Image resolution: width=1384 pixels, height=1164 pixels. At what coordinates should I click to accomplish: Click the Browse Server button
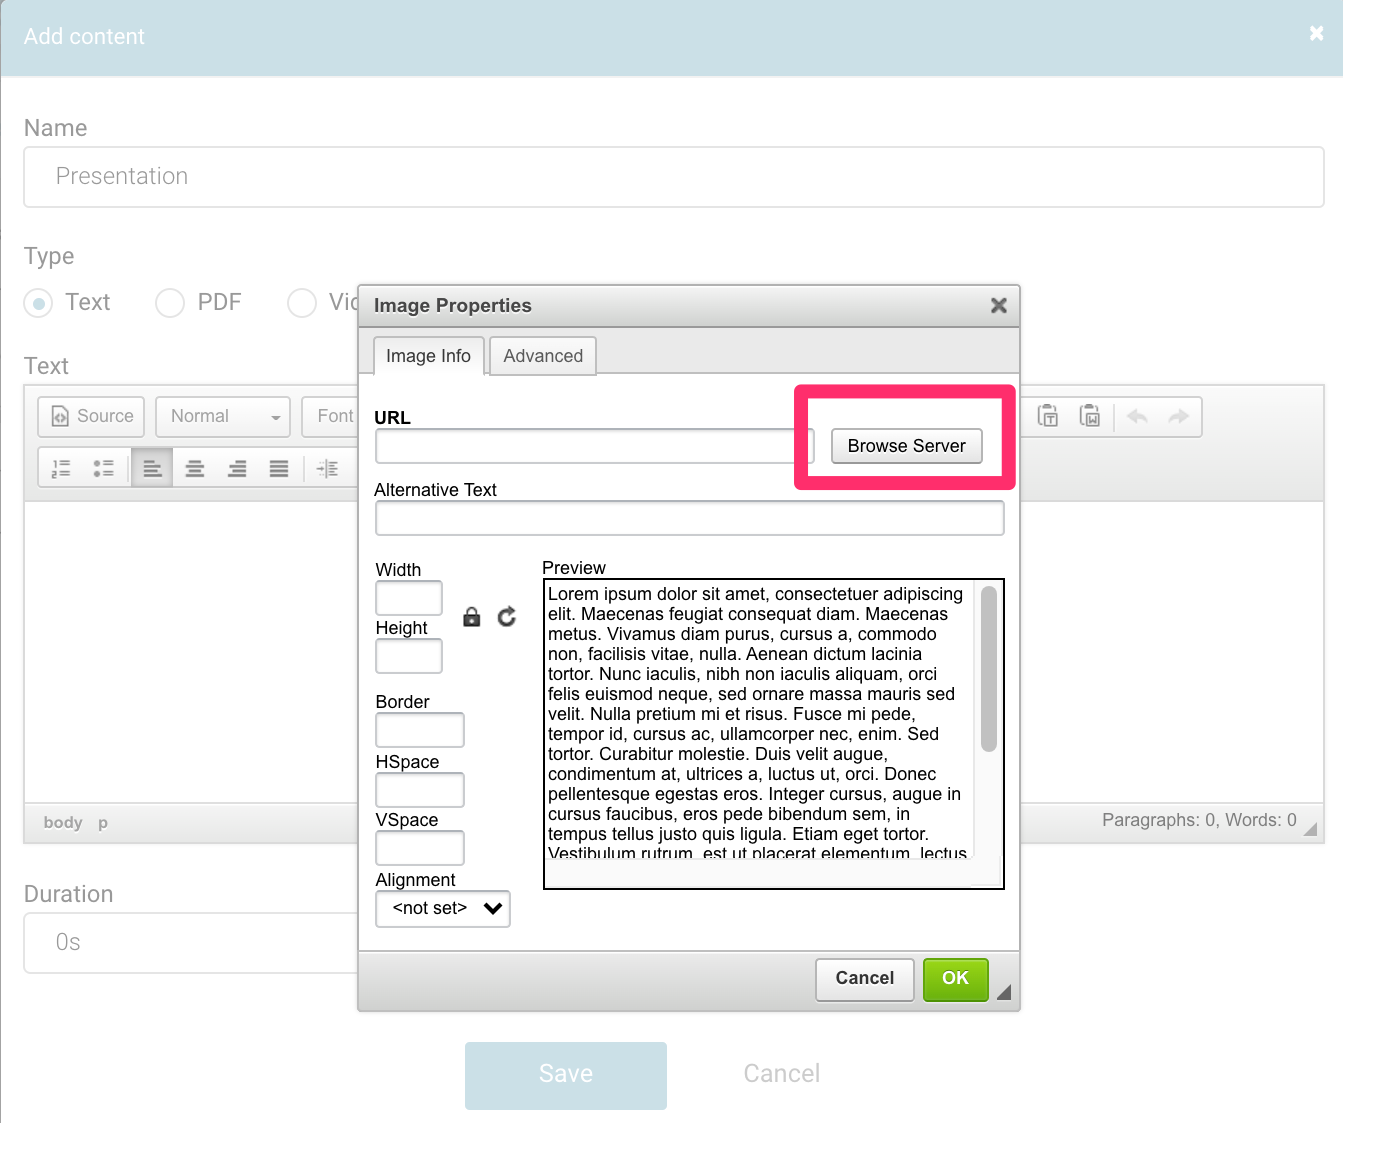pyautogui.click(x=906, y=446)
